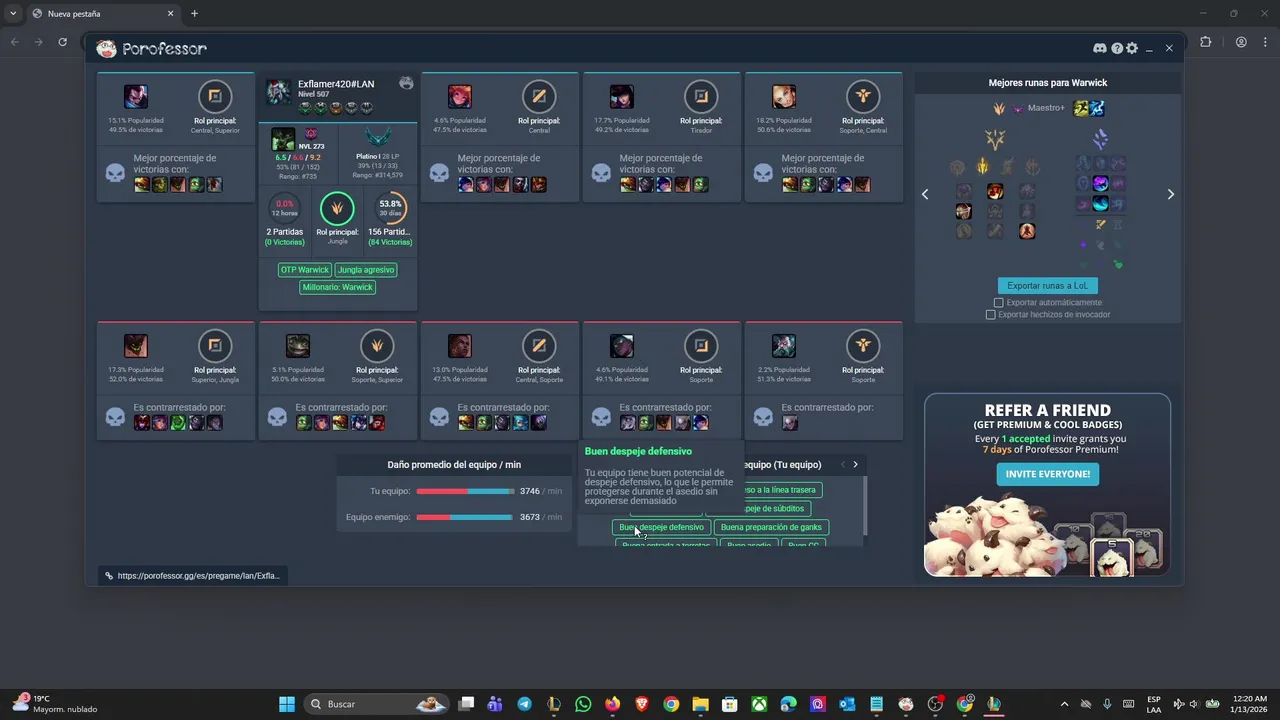Open the Discord icon in Porofessor header
This screenshot has height=720, width=1280.
coord(1100,48)
